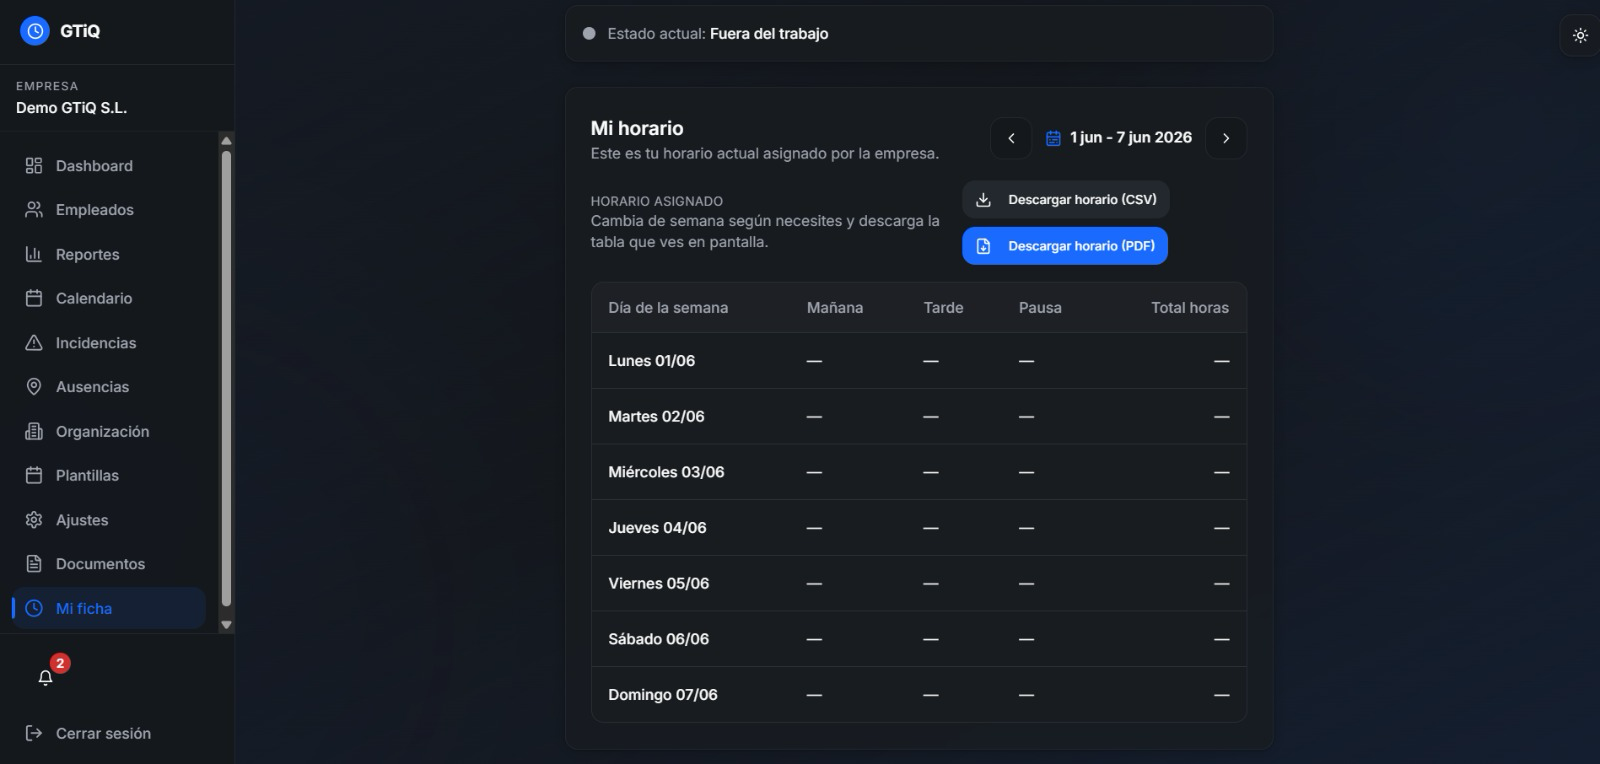Click the Ausencias location pin icon

click(34, 387)
